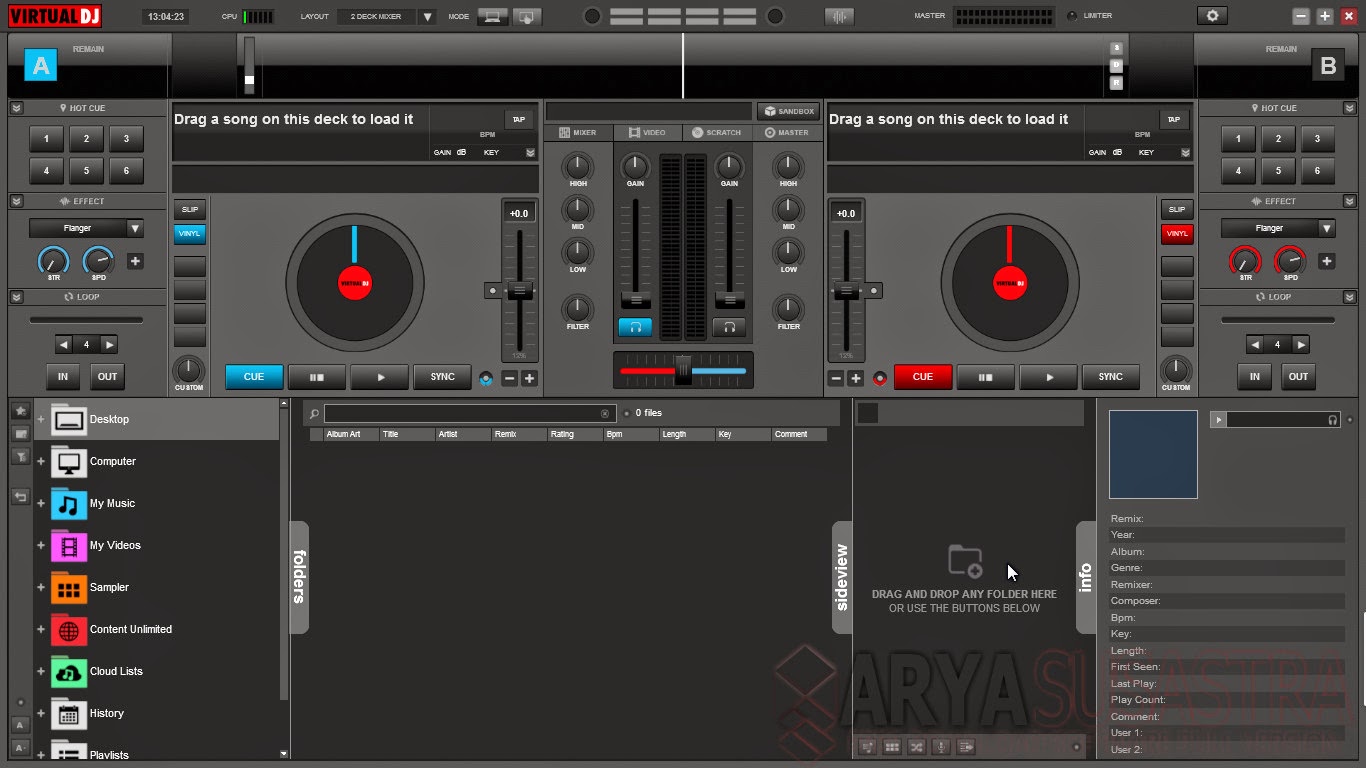Open the Flanger effect dropdown on deck A

click(87, 229)
